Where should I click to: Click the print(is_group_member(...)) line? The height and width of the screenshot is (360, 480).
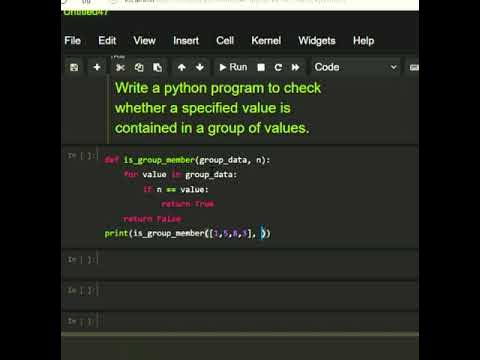click(188, 233)
